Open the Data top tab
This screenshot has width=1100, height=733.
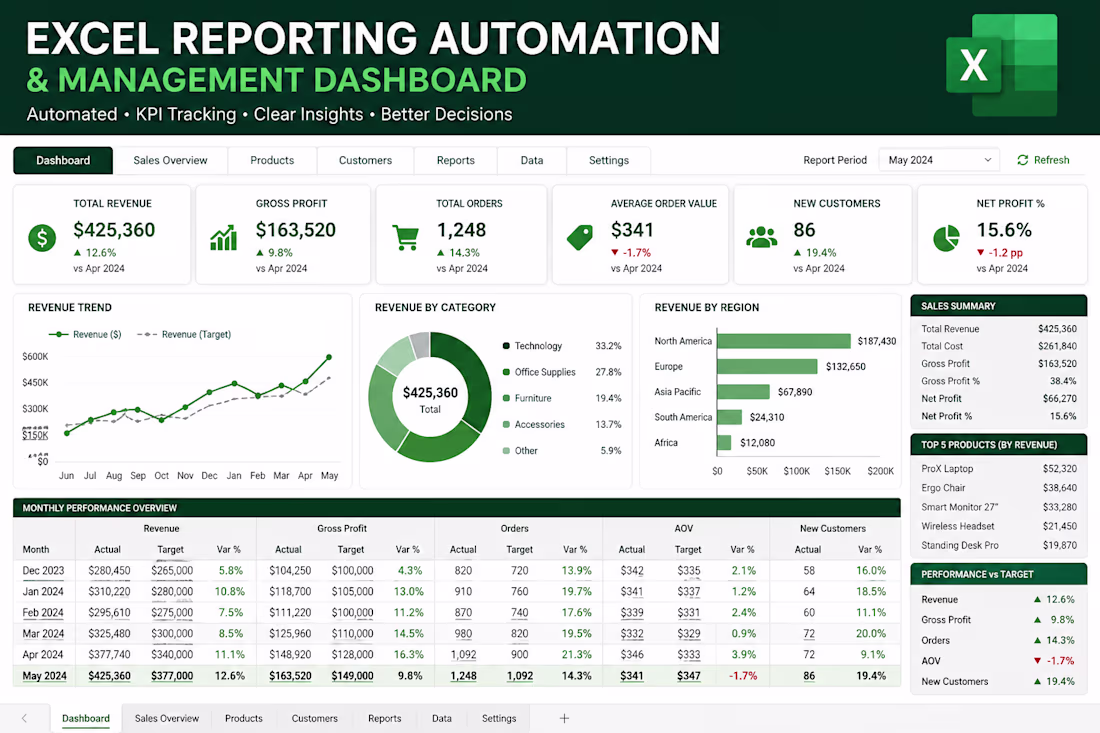532,160
